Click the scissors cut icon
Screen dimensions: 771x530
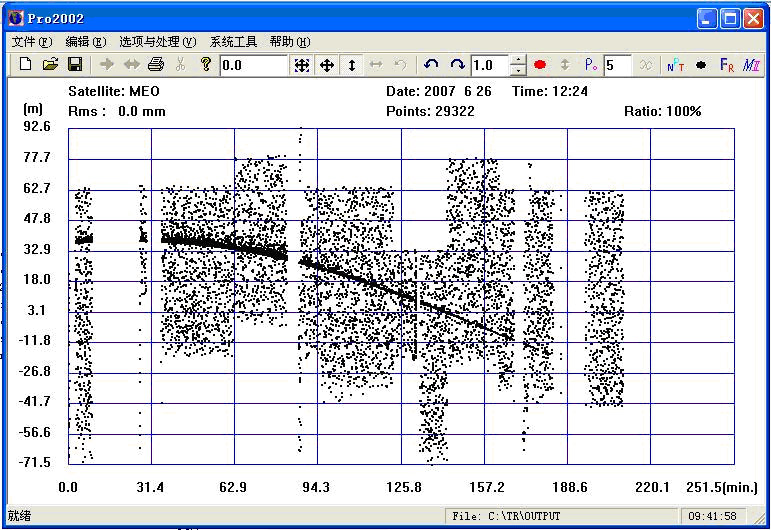coord(180,64)
